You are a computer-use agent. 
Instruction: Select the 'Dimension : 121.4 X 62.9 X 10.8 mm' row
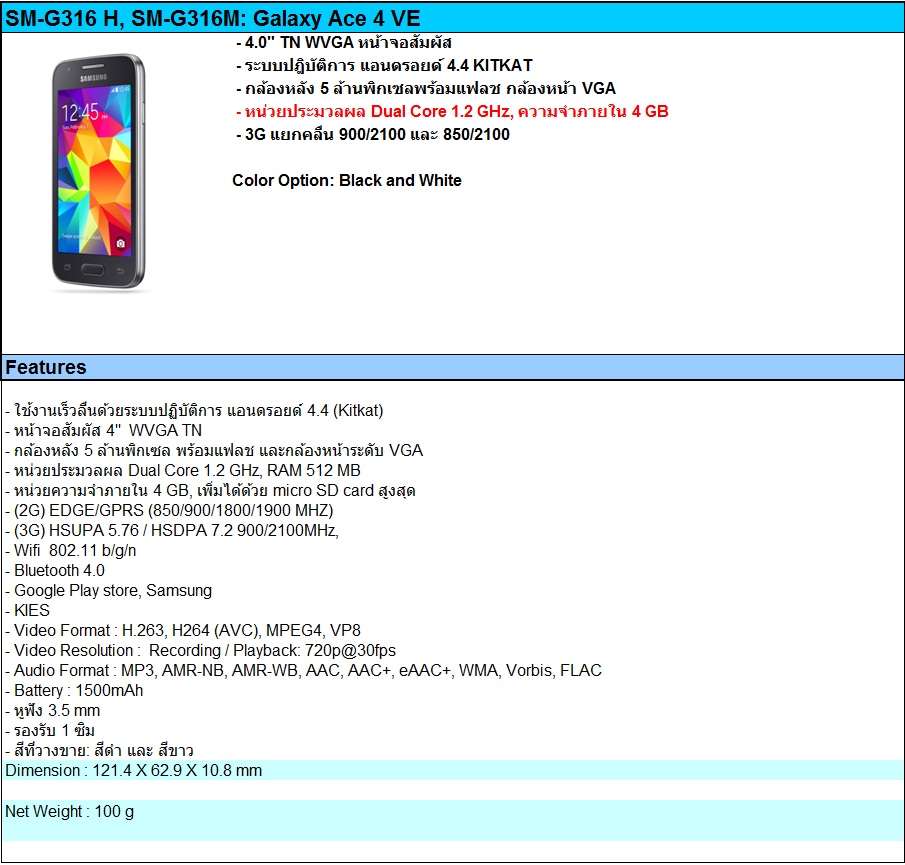point(452,770)
